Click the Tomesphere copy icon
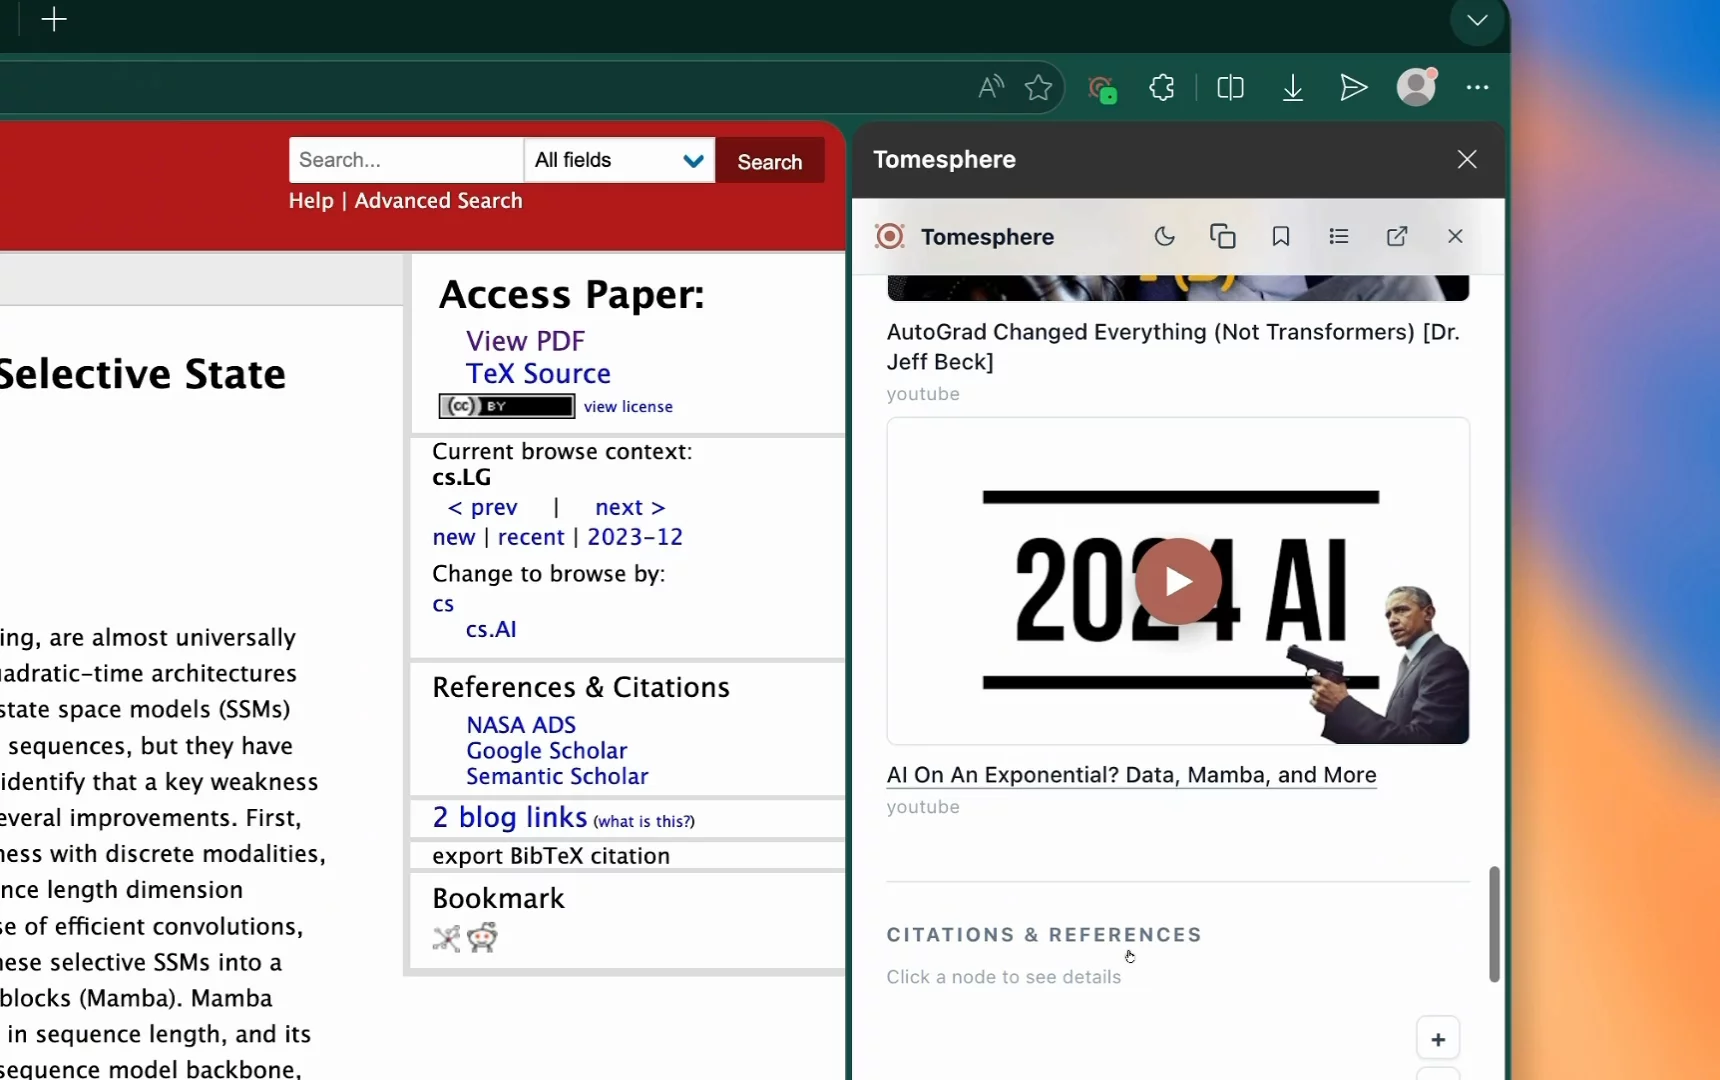The image size is (1720, 1080). pyautogui.click(x=1222, y=237)
